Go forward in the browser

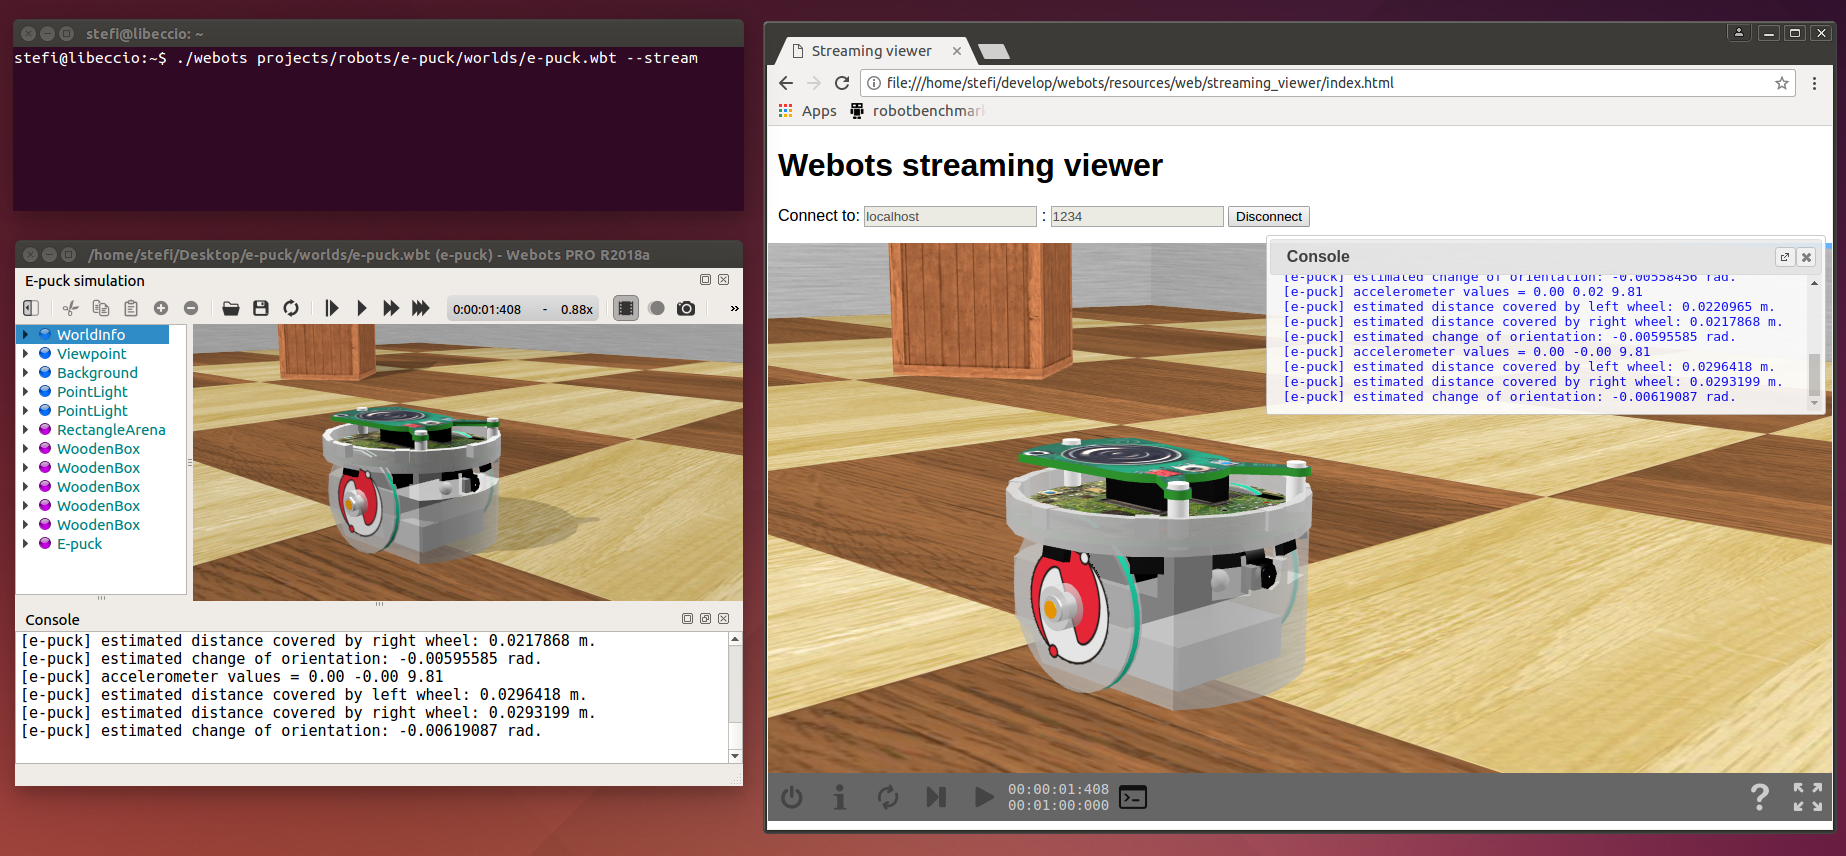pos(814,83)
